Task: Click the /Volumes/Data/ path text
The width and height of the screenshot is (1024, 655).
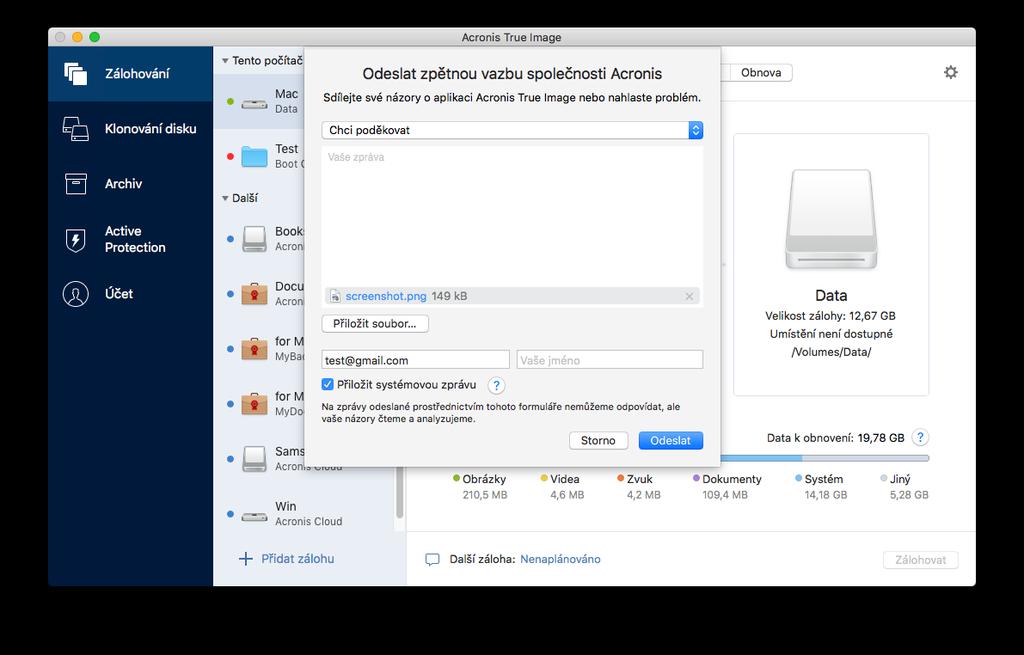Action: pos(831,353)
